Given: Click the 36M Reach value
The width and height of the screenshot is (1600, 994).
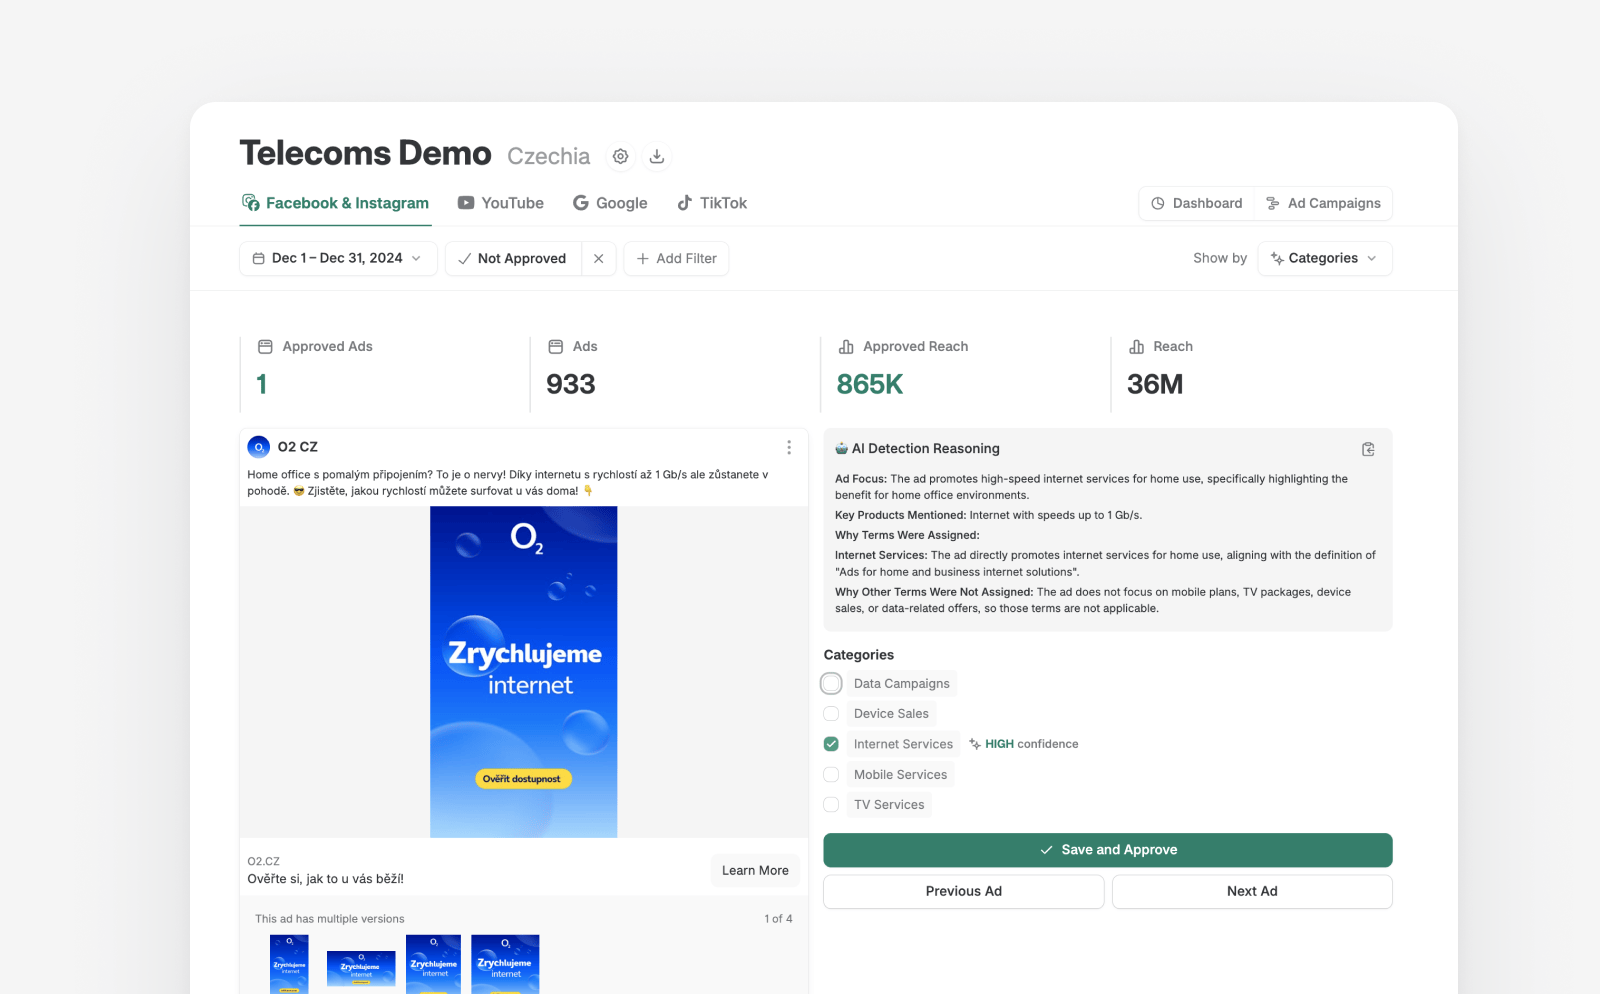Looking at the screenshot, I should click(1155, 384).
